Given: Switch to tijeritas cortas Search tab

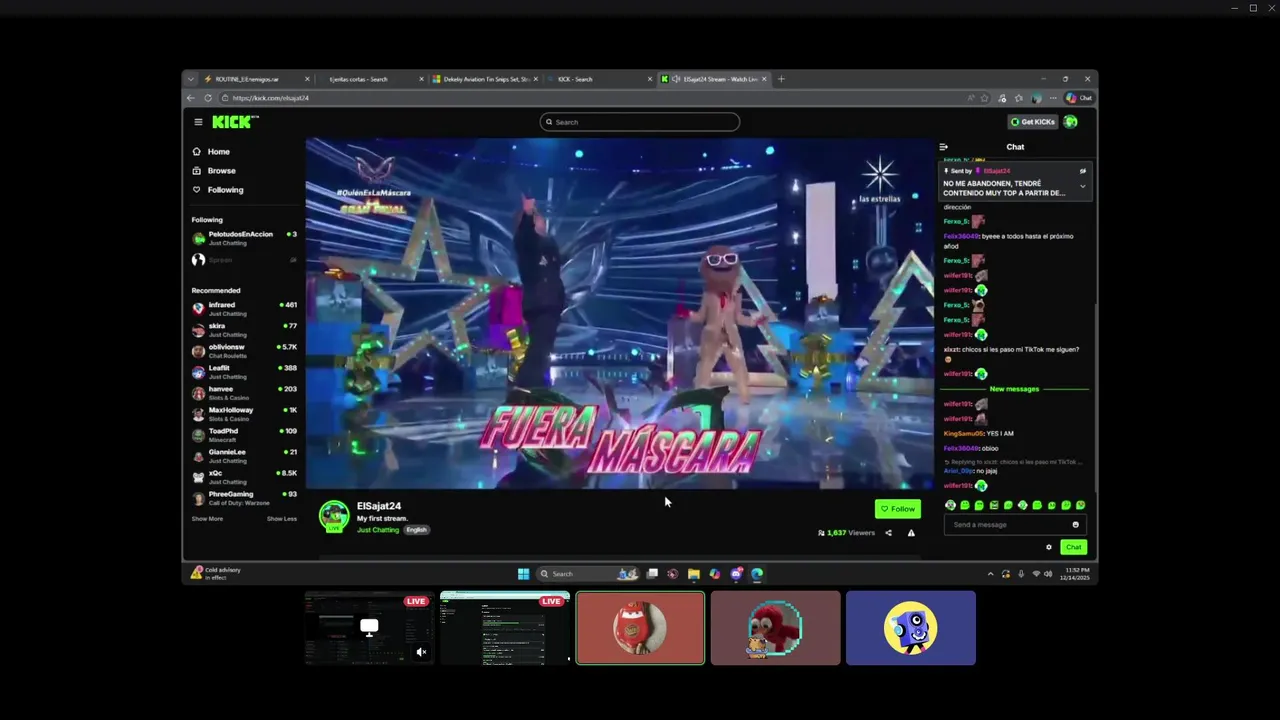Looking at the screenshot, I should (370, 79).
